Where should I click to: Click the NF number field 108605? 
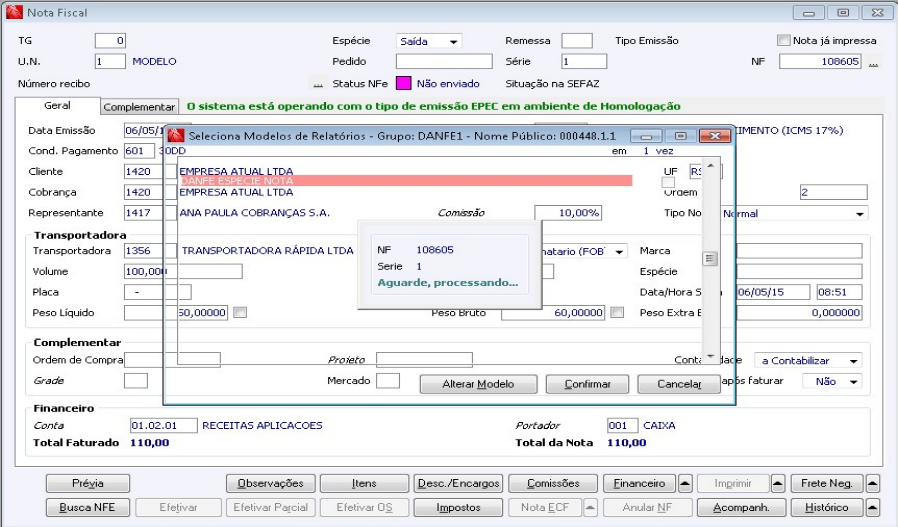820,61
